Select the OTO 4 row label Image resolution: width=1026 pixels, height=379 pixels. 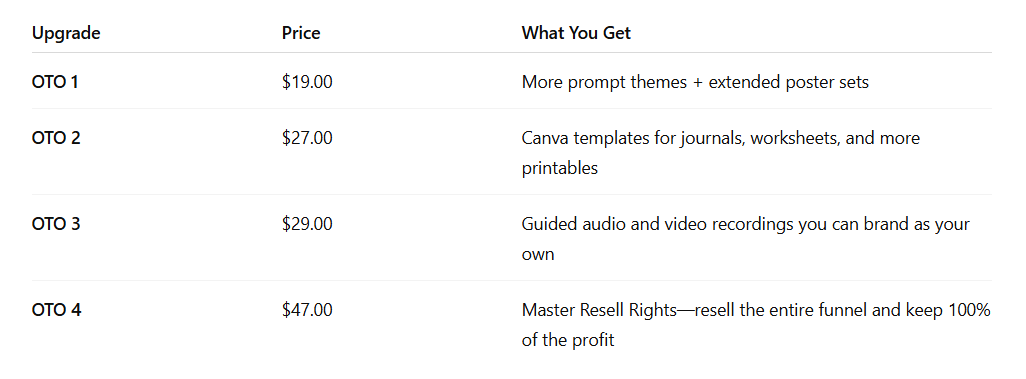coord(56,310)
